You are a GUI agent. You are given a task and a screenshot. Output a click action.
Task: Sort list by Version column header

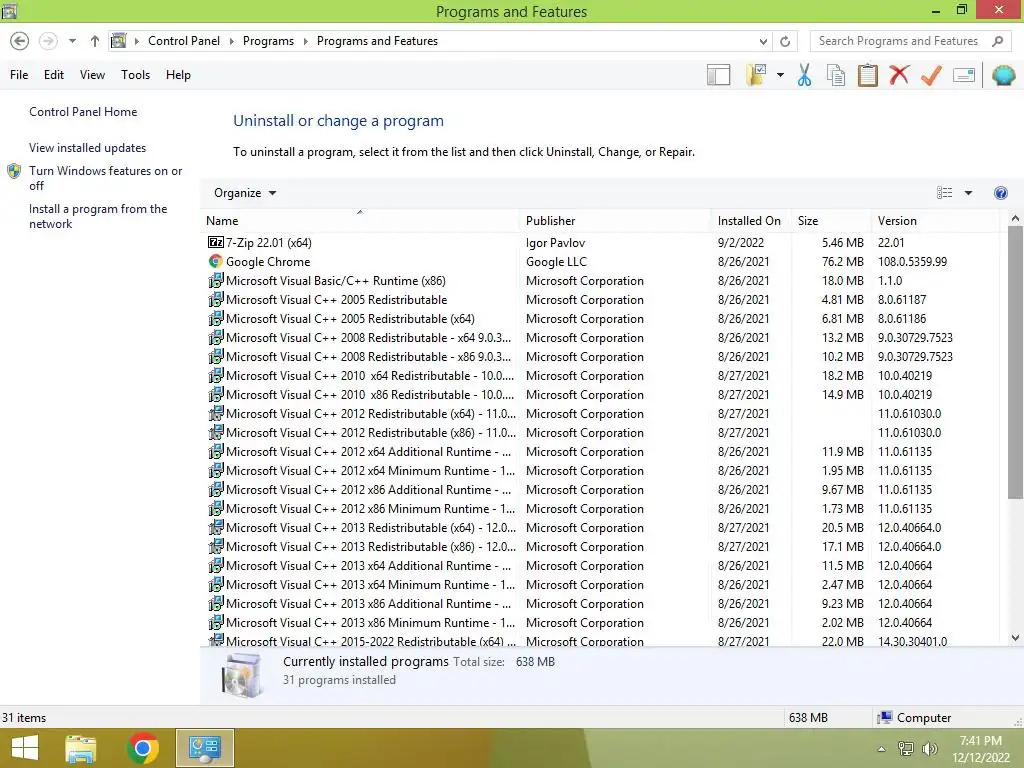(x=935, y=221)
